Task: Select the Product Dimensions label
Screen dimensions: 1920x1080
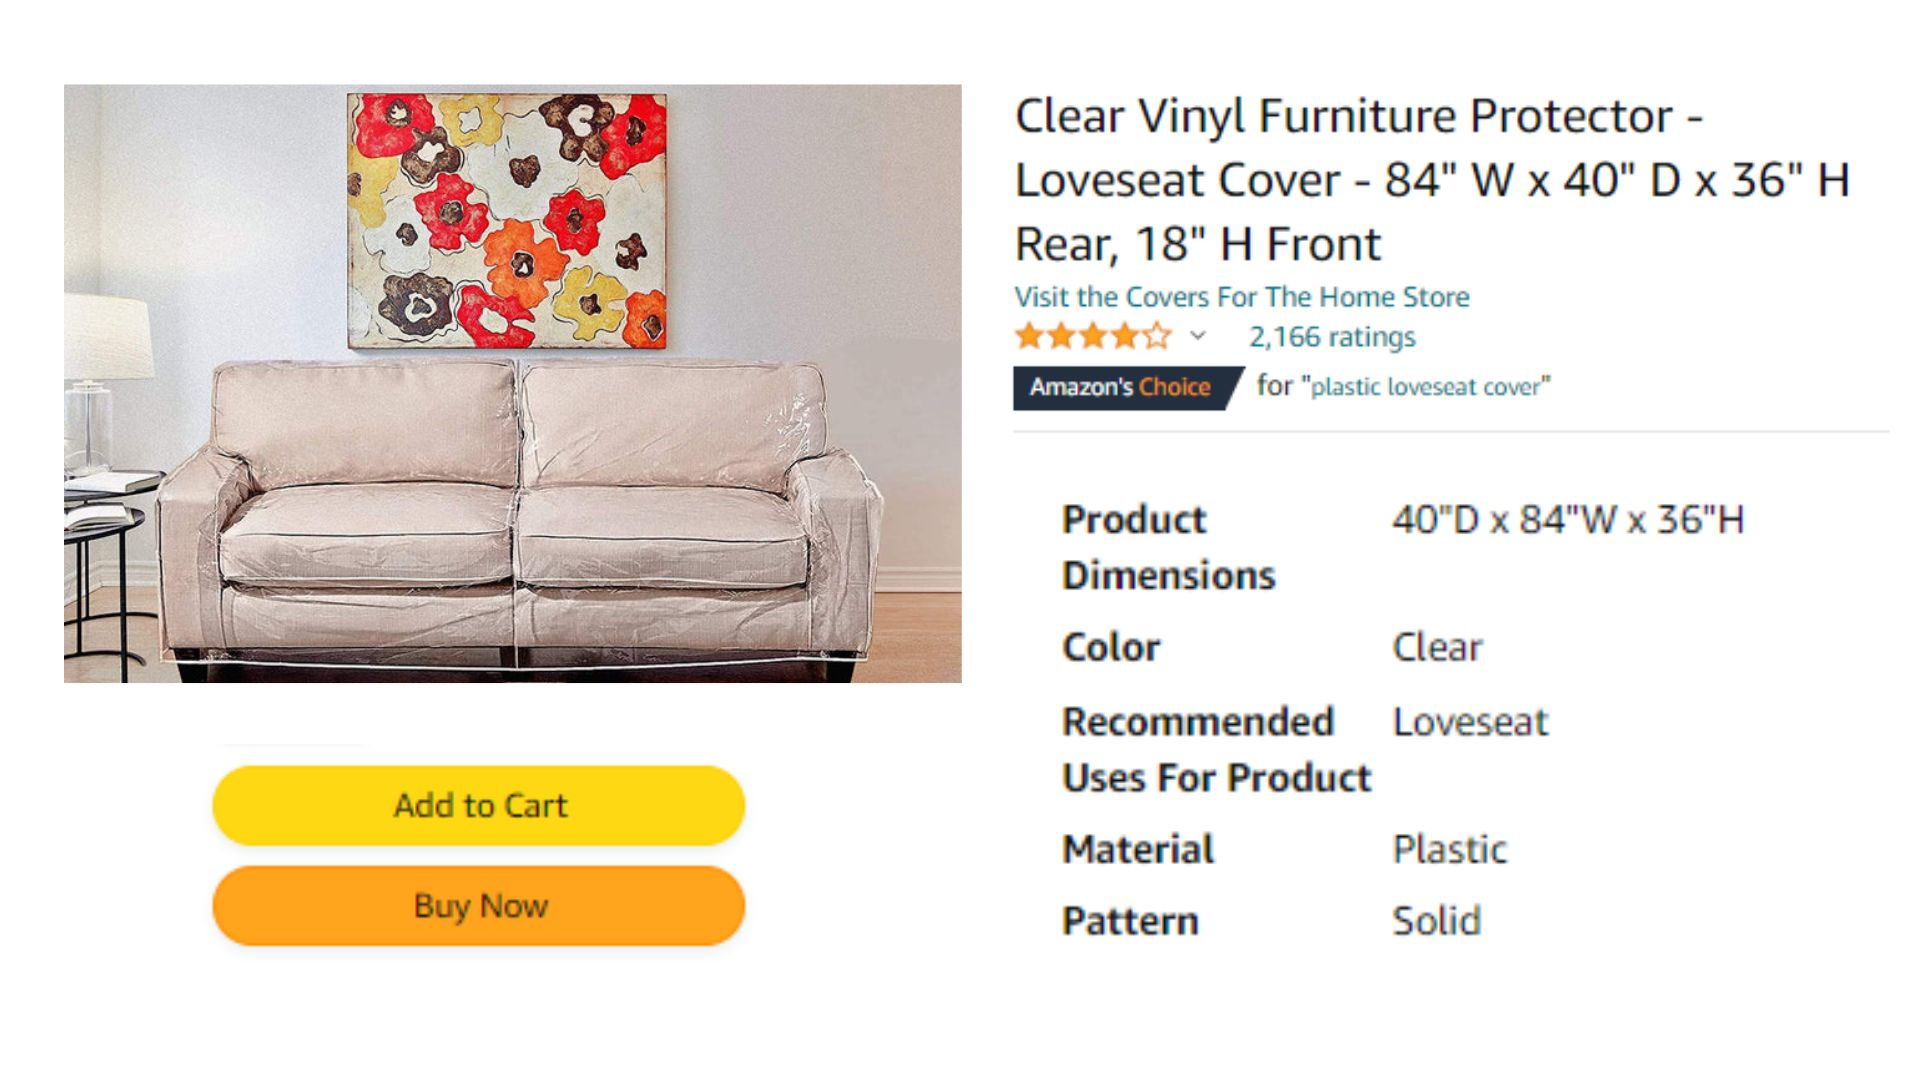Action: 1169,547
